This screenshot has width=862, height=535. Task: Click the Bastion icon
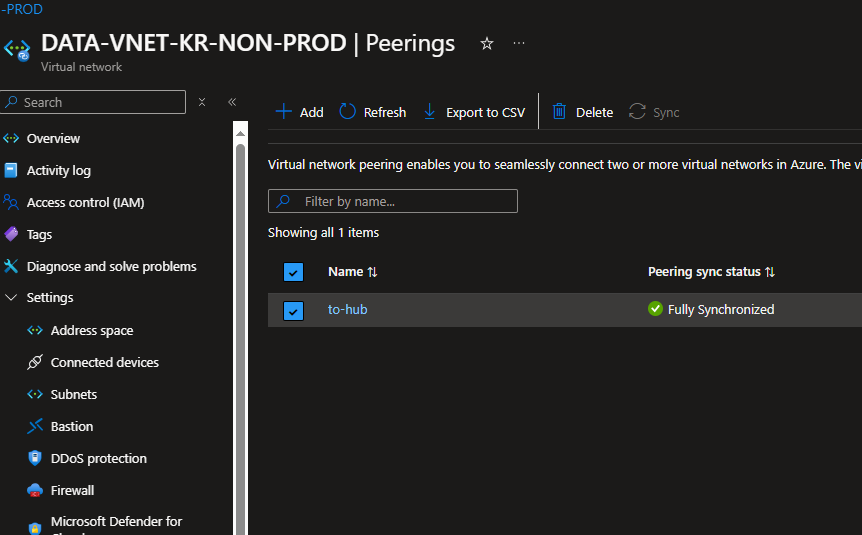[x=35, y=426]
